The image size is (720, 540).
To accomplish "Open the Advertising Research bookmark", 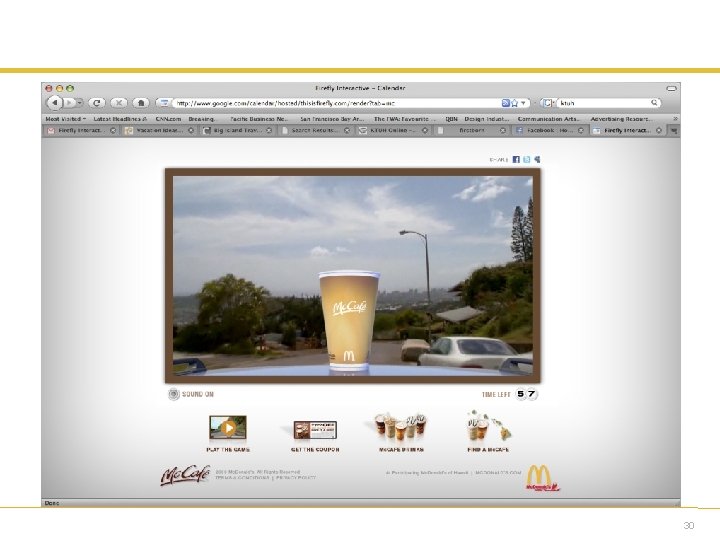I will pos(621,118).
